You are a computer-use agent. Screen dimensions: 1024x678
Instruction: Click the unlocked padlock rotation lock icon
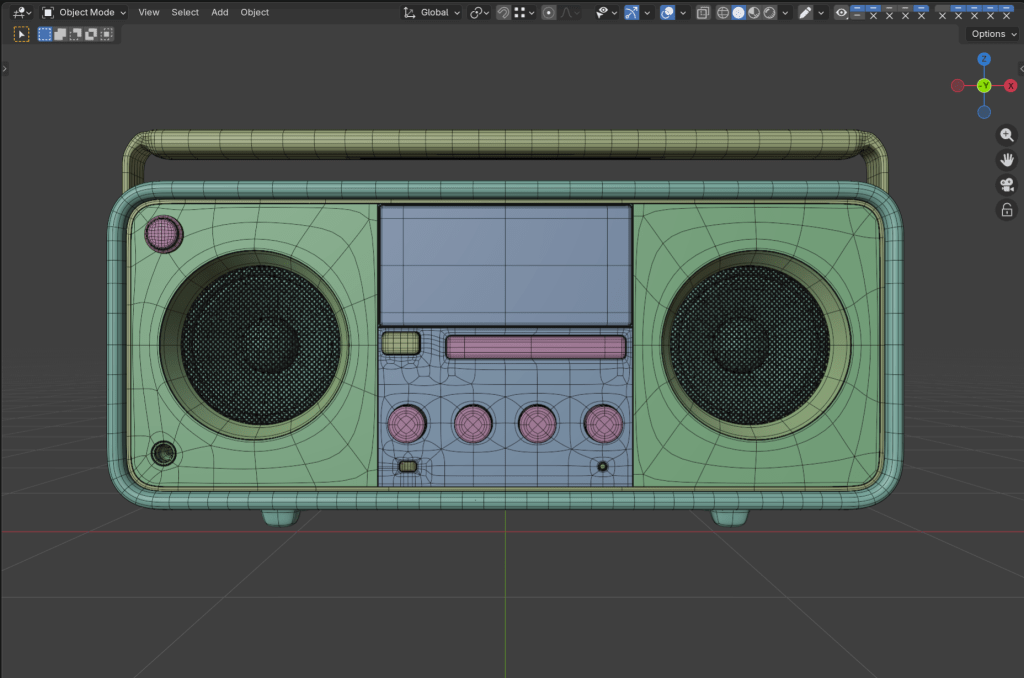1007,210
